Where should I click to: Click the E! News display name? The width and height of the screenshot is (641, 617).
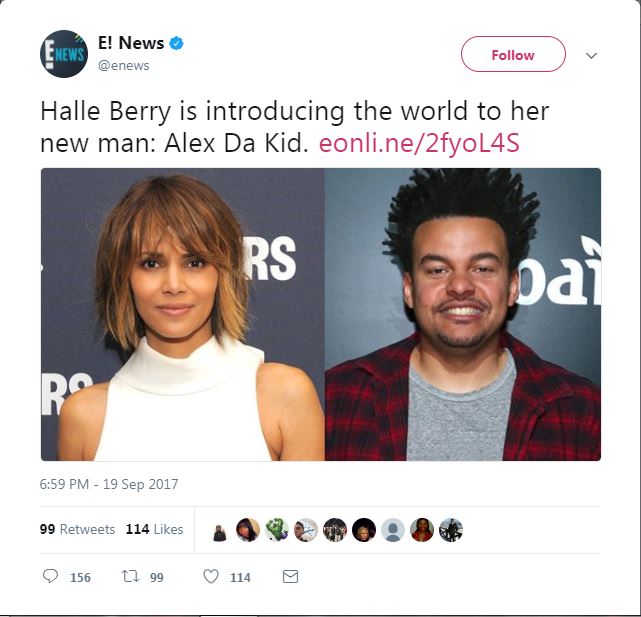(130, 43)
